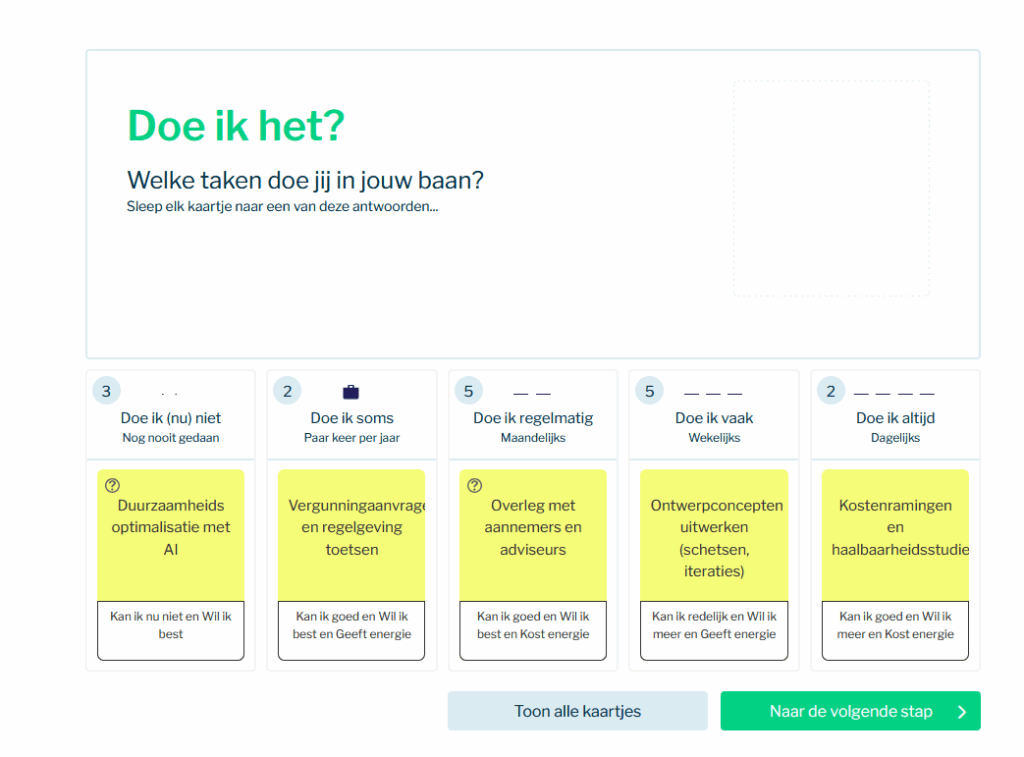Click the help icon on 'Overleg met aannemers' card
The height and width of the screenshot is (757, 1024).
[x=475, y=486]
